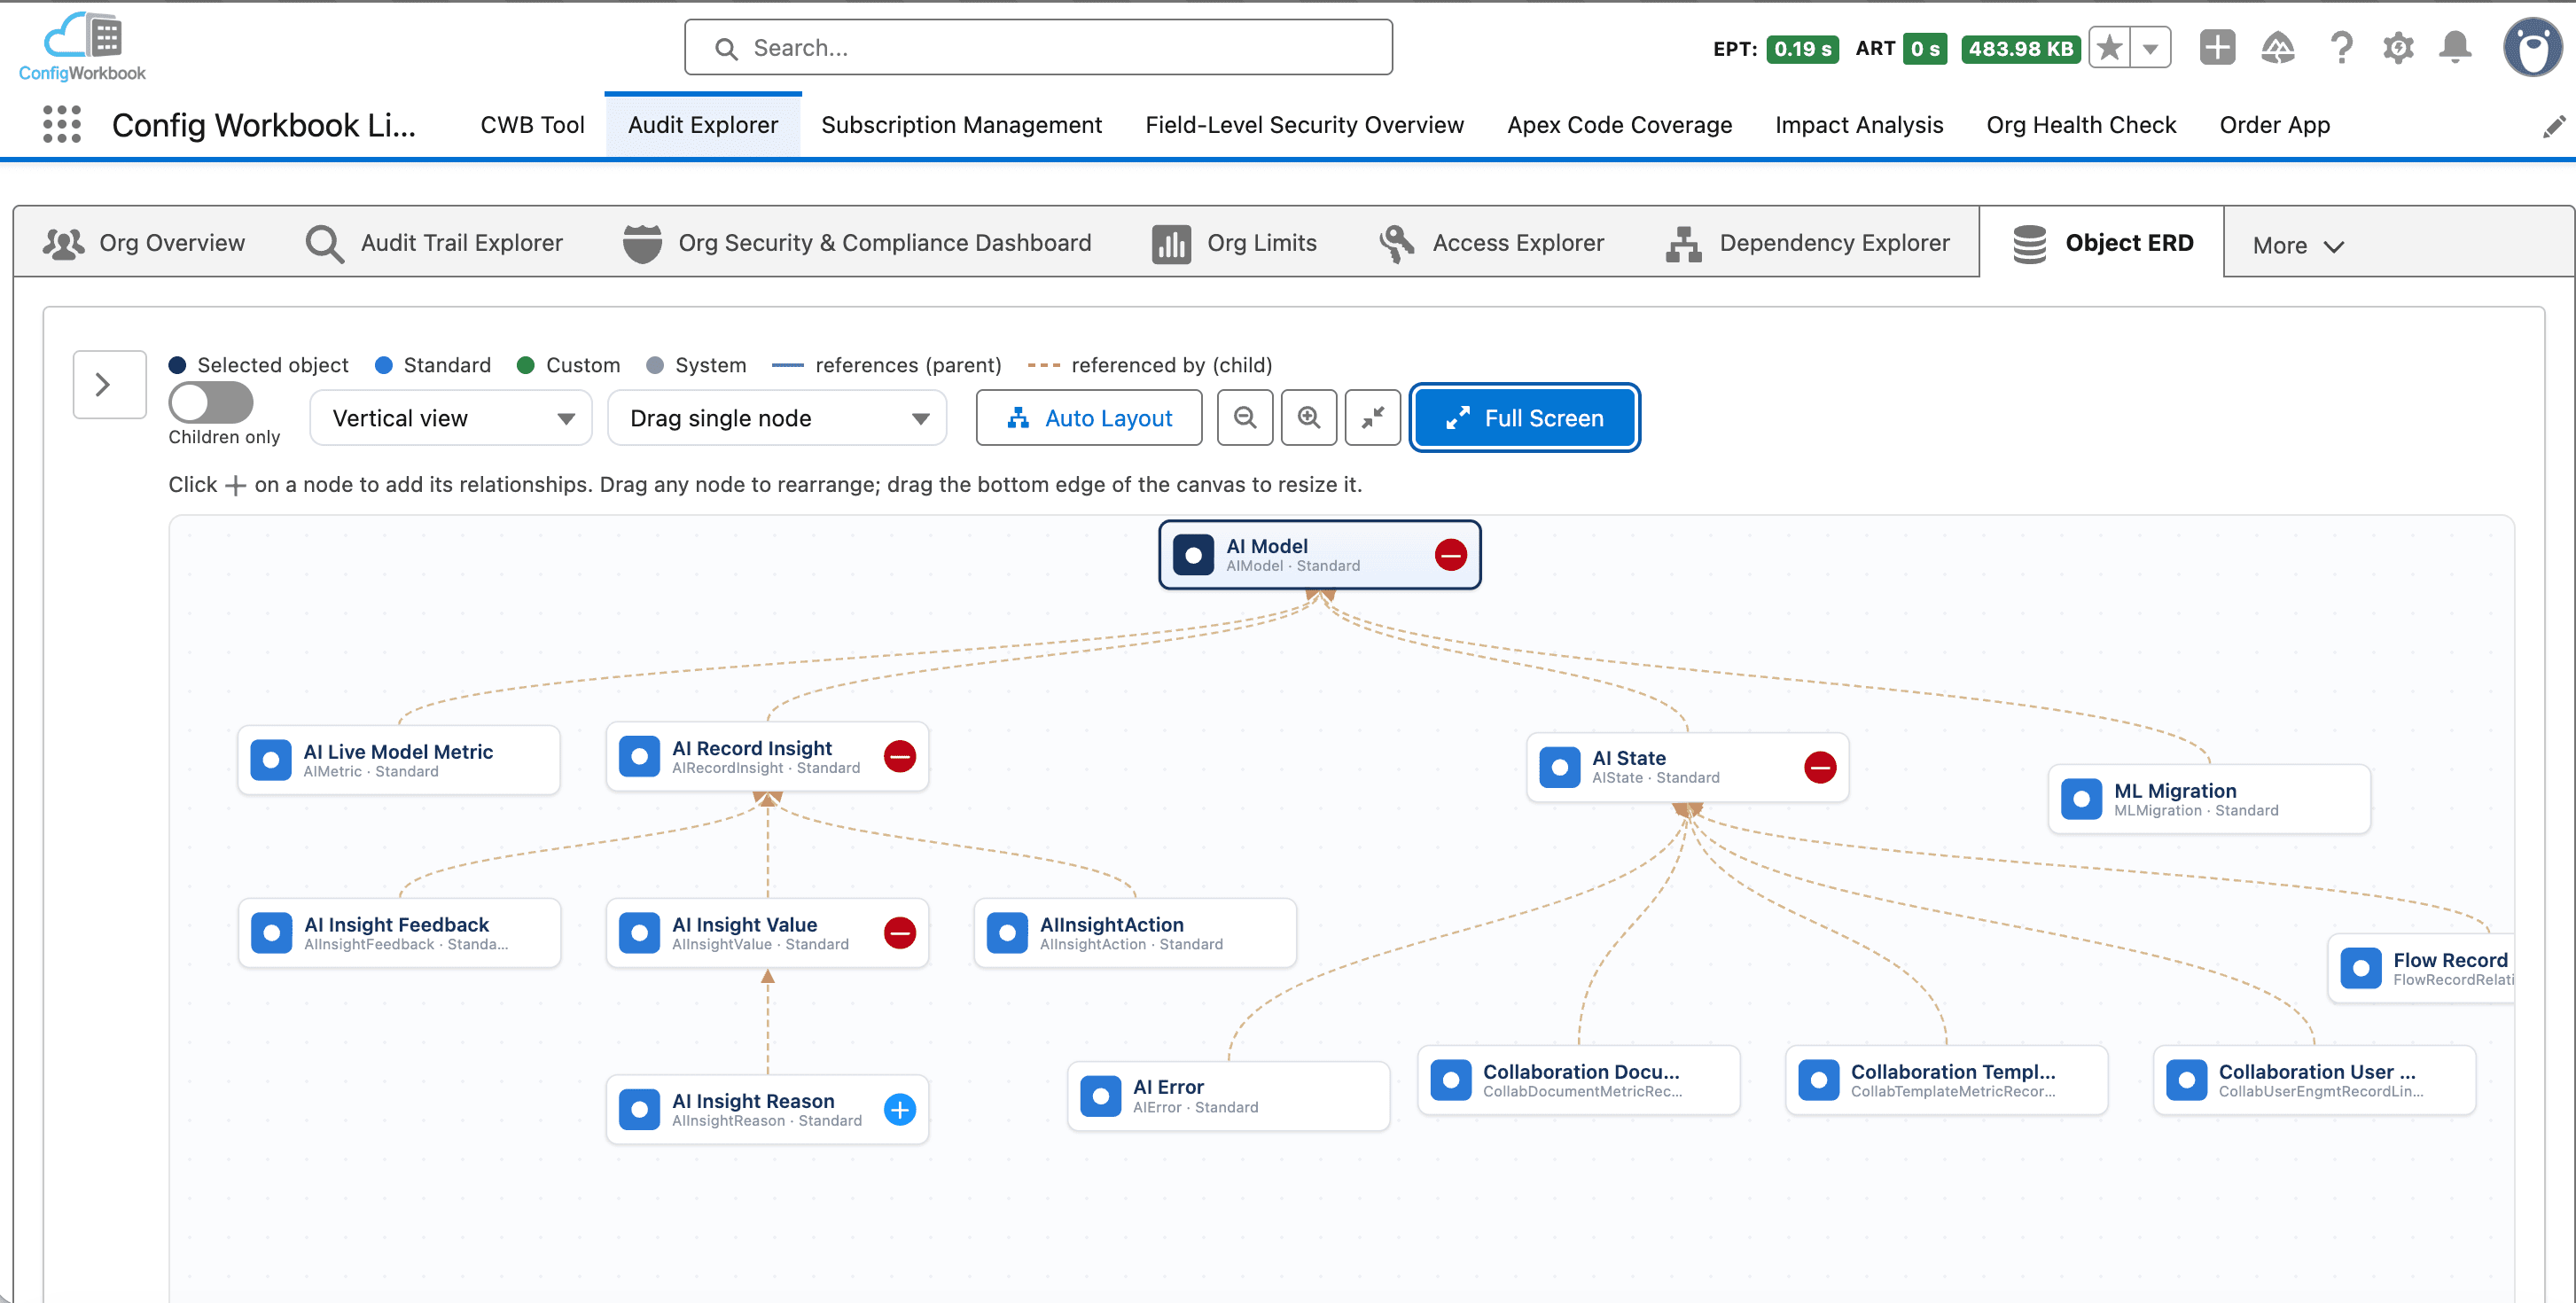The height and width of the screenshot is (1303, 2576).
Task: Click the AI Model node title
Action: click(1266, 546)
